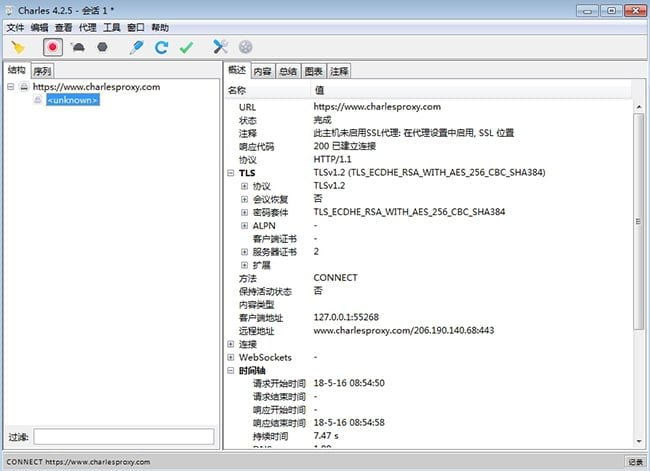
Task: Maximize the Charles window
Action: 611,11
